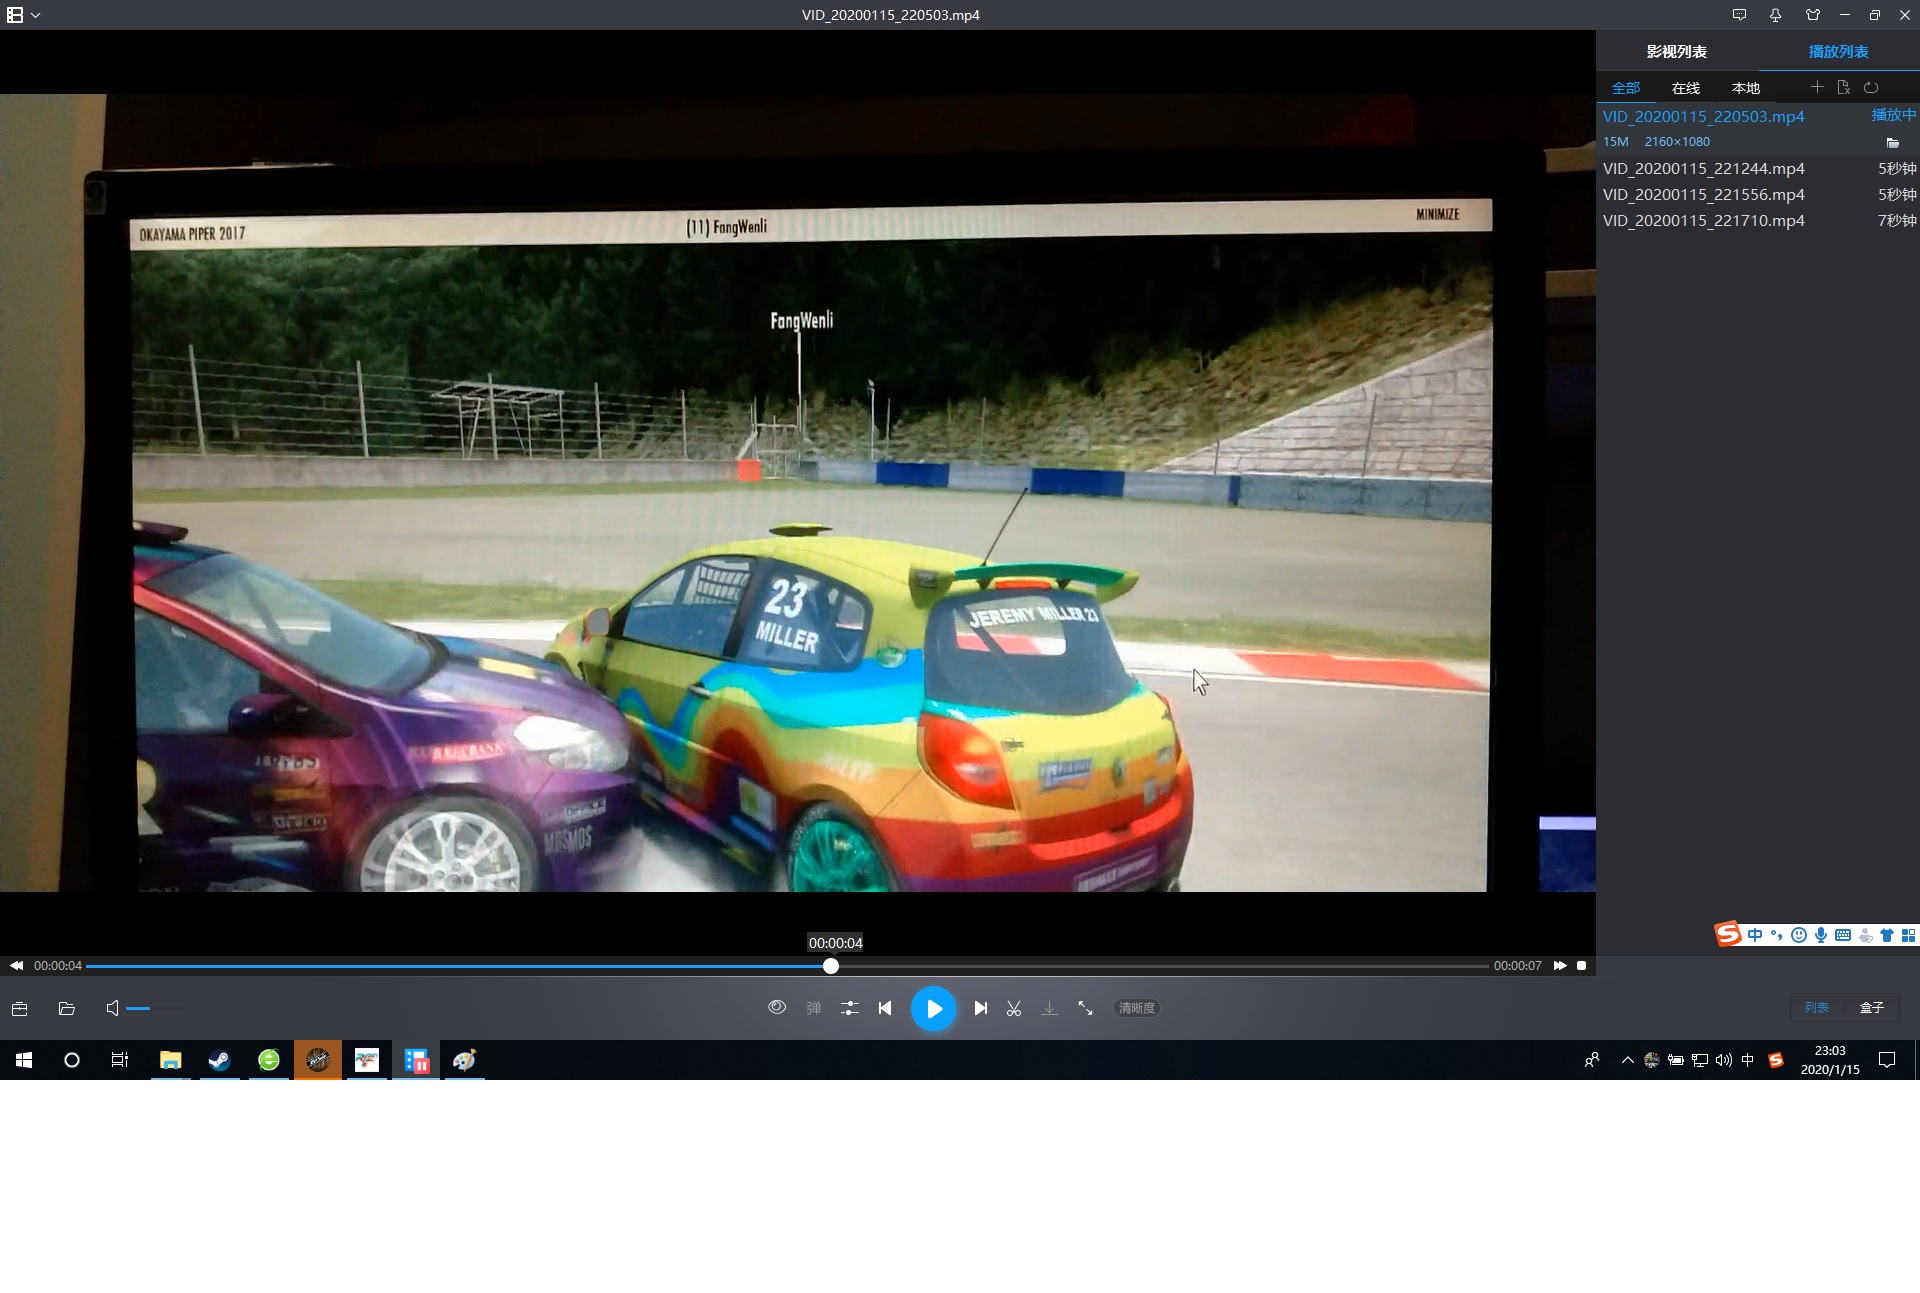Click the seek bar handle
The image size is (1920, 1293).
831,966
